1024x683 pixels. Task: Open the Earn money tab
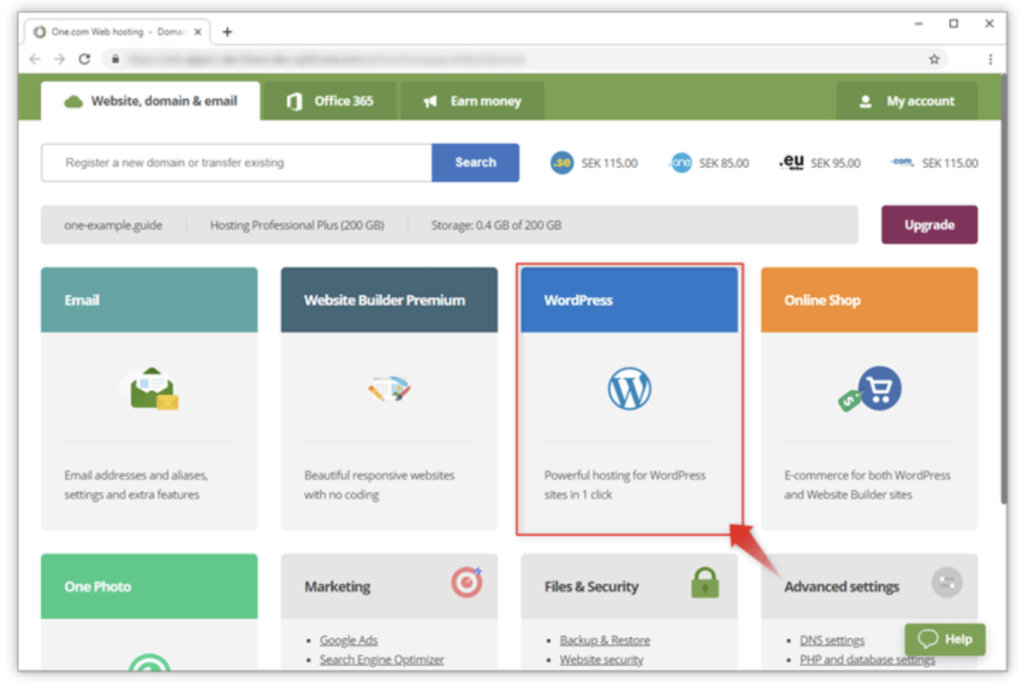(472, 101)
